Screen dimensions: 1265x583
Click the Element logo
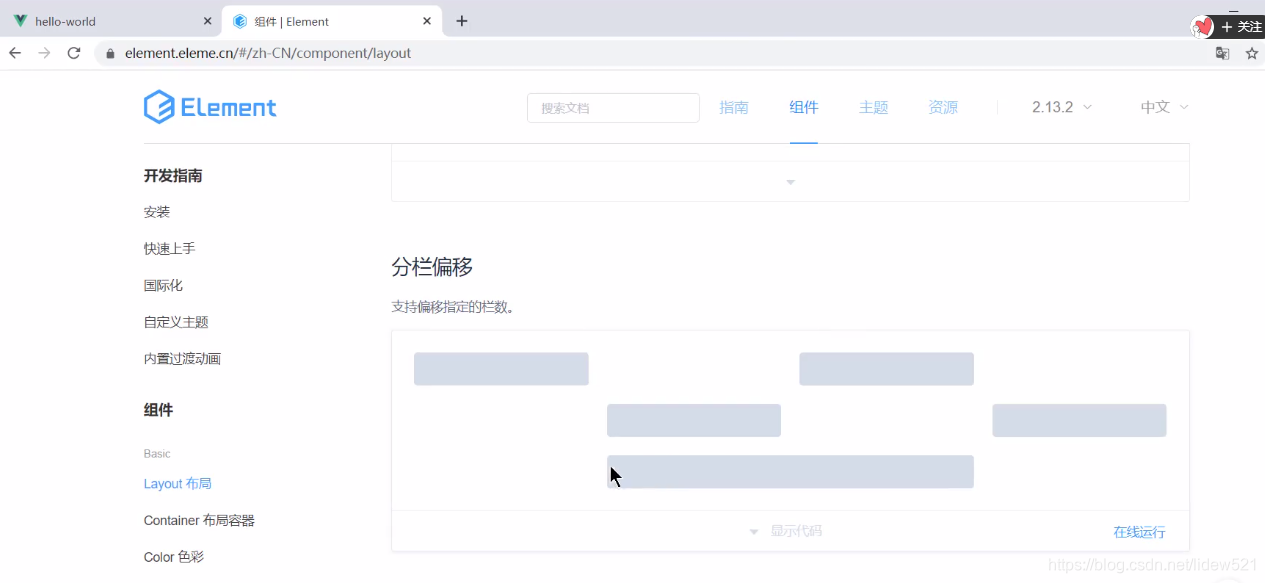(210, 107)
